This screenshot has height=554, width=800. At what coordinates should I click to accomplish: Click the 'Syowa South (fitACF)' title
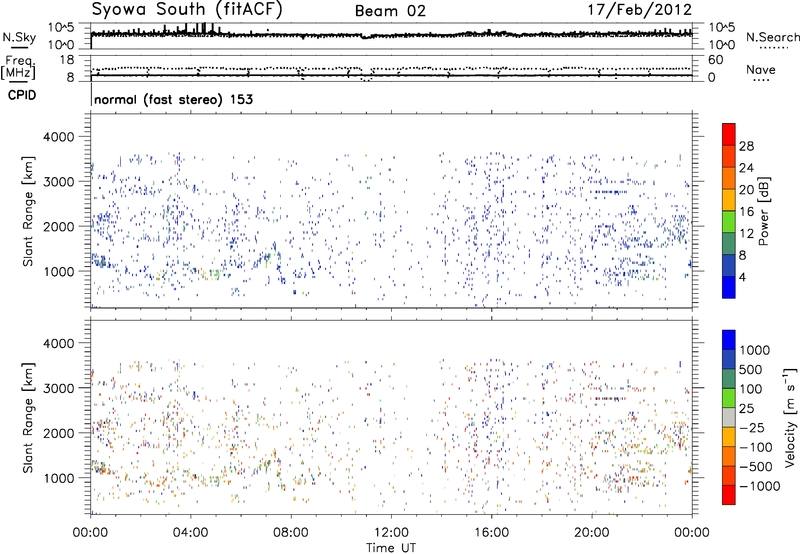187,9
